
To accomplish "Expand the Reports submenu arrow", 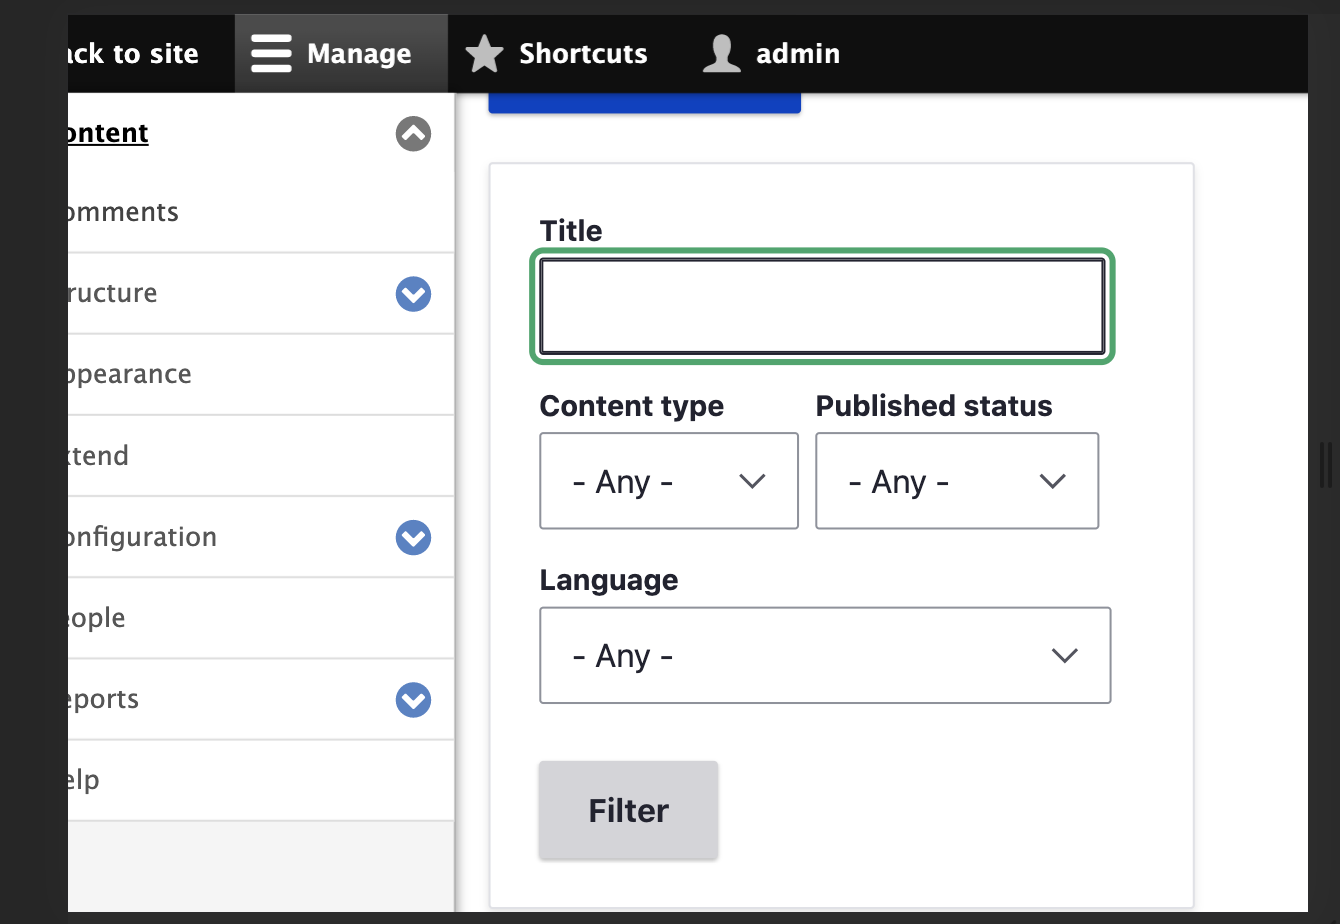I will pos(413,699).
